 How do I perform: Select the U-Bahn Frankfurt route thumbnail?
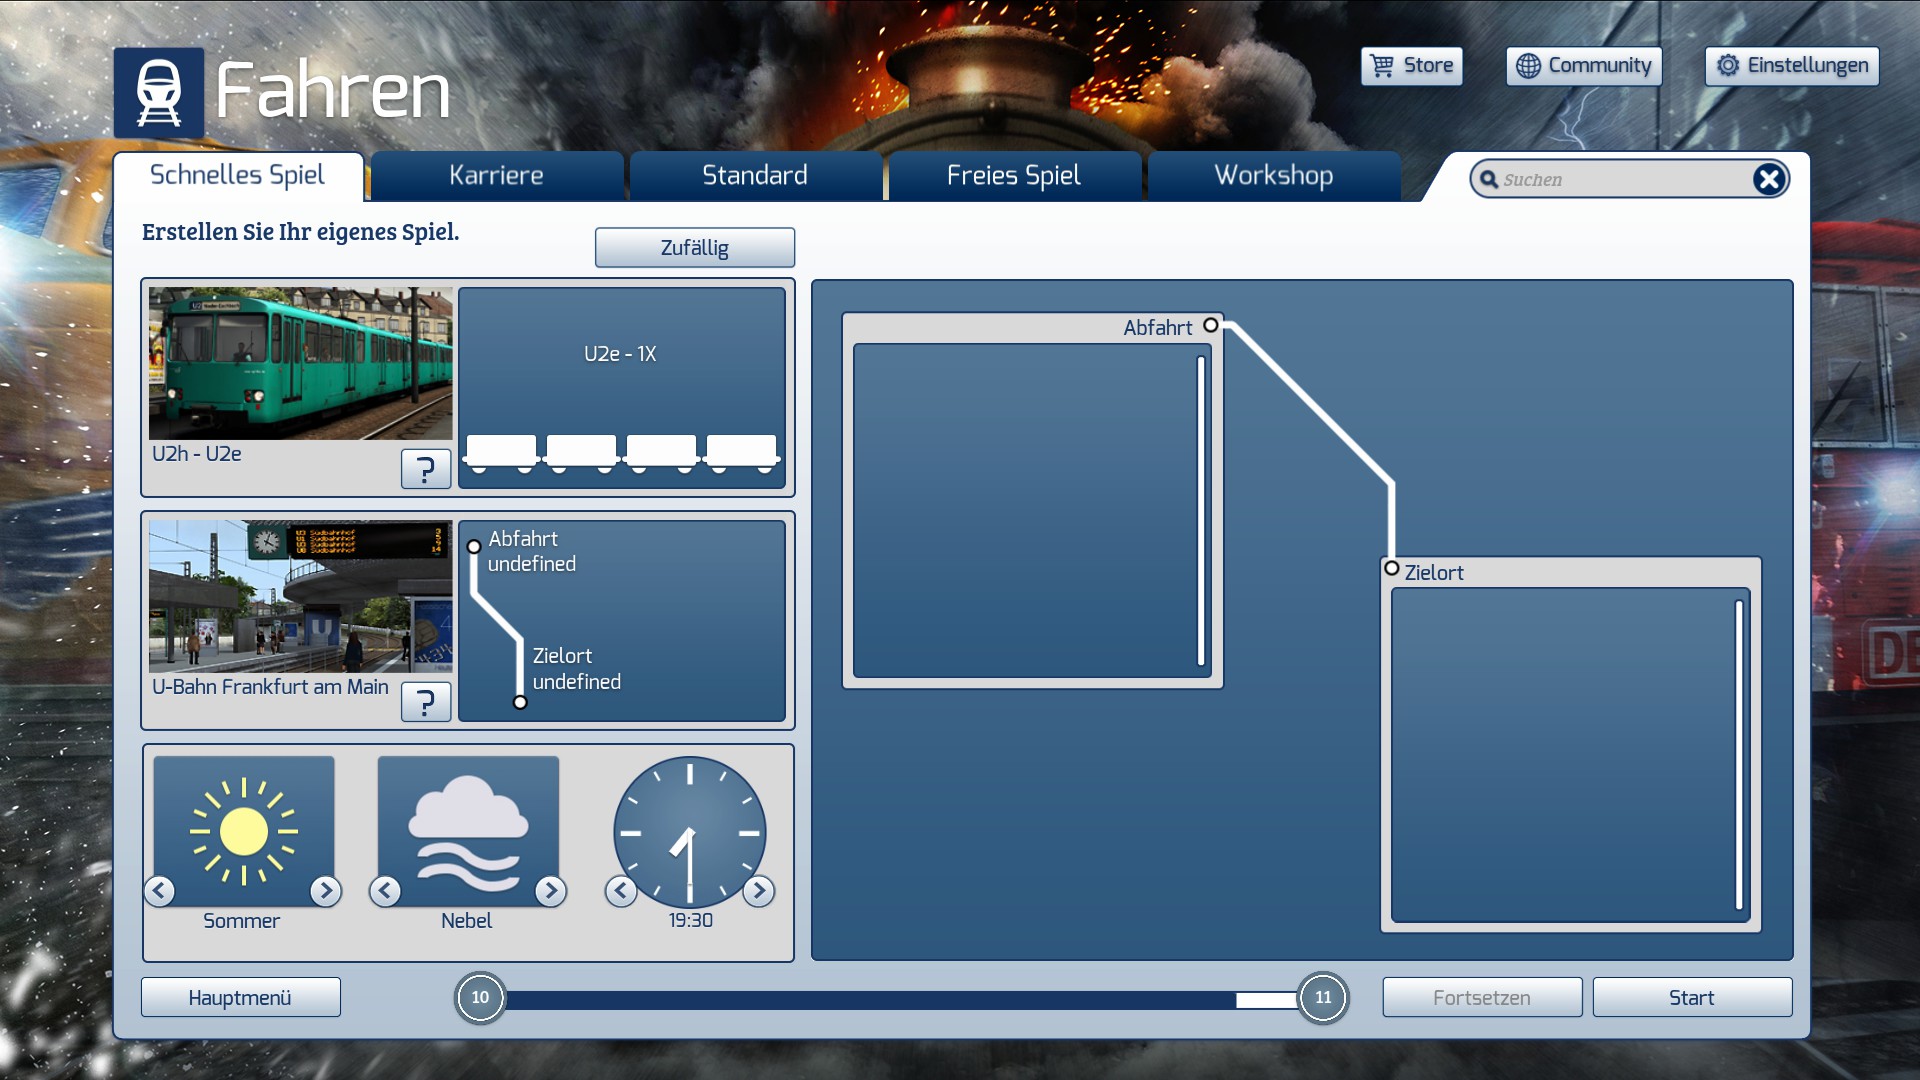point(300,596)
